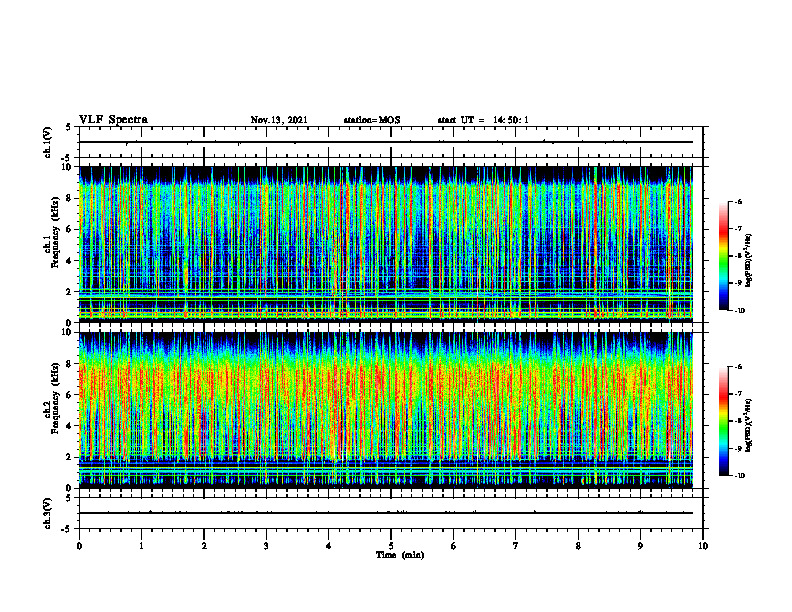Click time axis tick label "3"
This screenshot has height=612, width=792.
click(266, 546)
